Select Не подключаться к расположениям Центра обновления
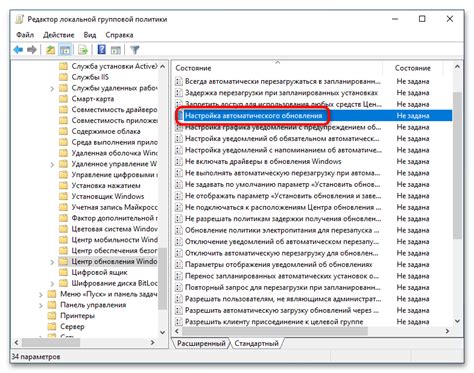474x373 pixels. (x=283, y=207)
